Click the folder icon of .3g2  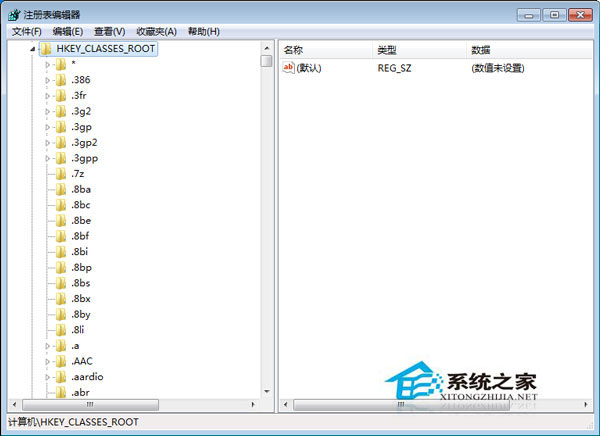(61, 111)
